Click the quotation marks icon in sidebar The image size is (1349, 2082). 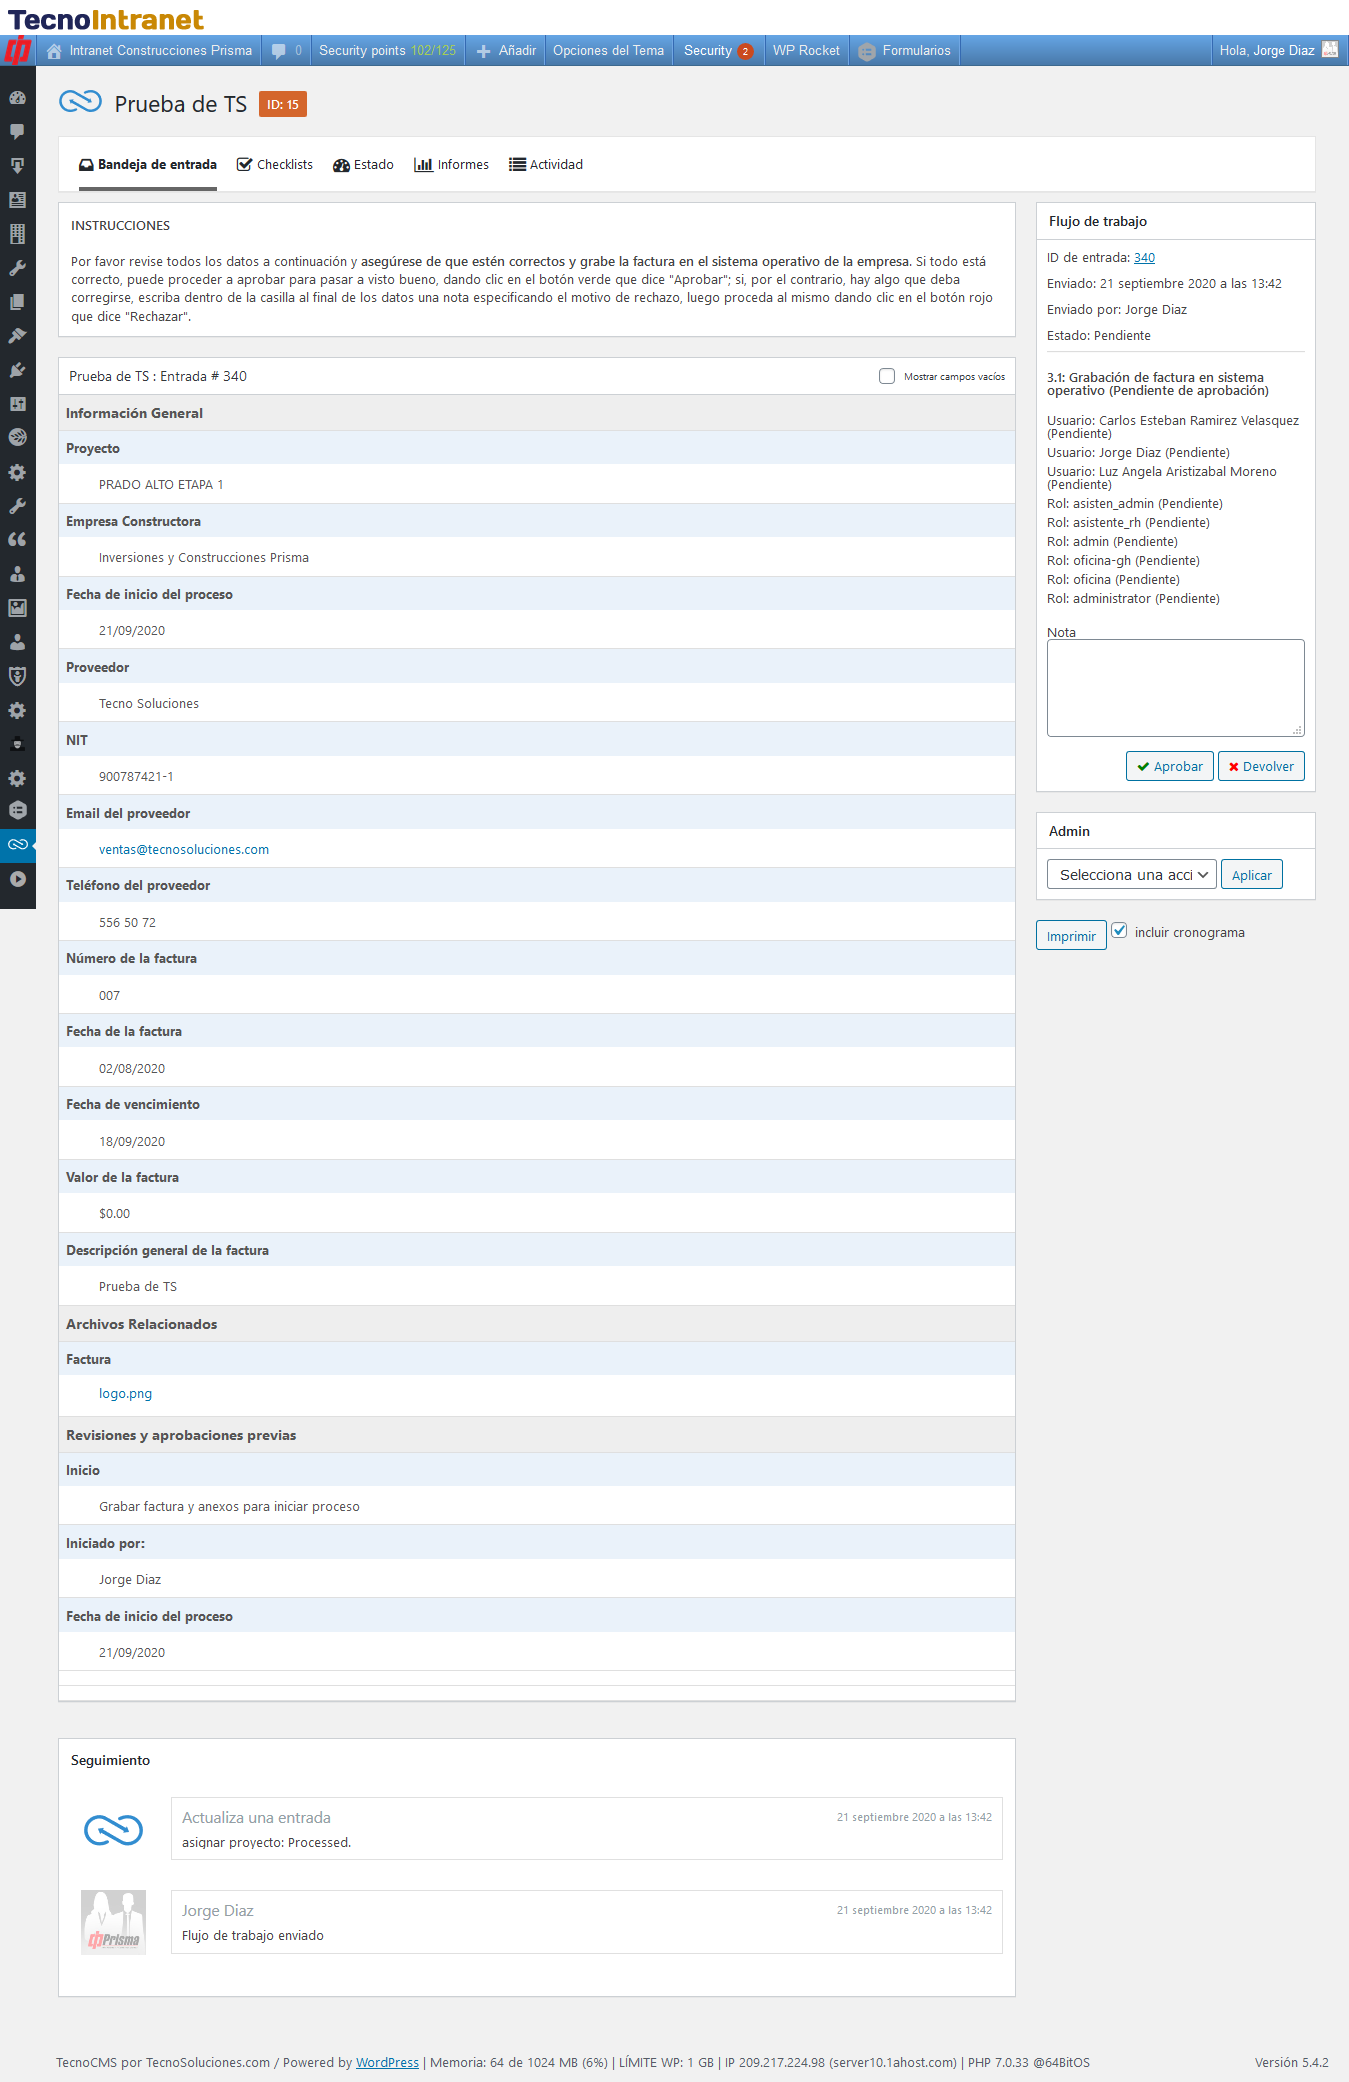point(17,540)
